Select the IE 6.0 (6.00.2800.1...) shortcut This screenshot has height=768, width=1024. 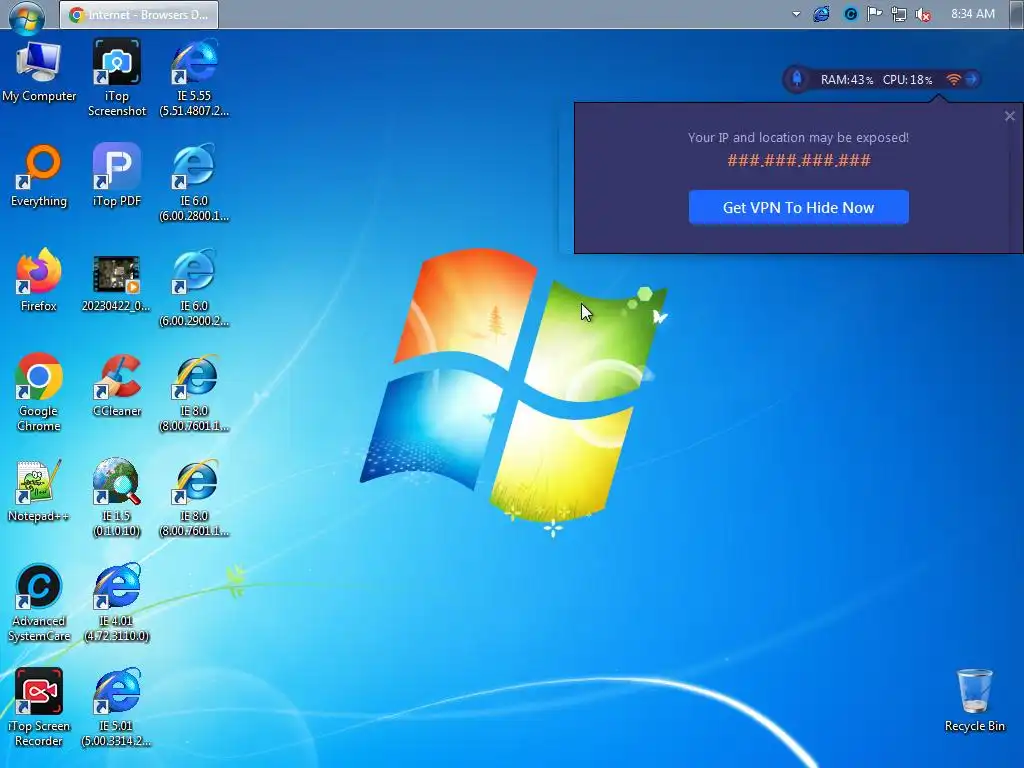[194, 182]
